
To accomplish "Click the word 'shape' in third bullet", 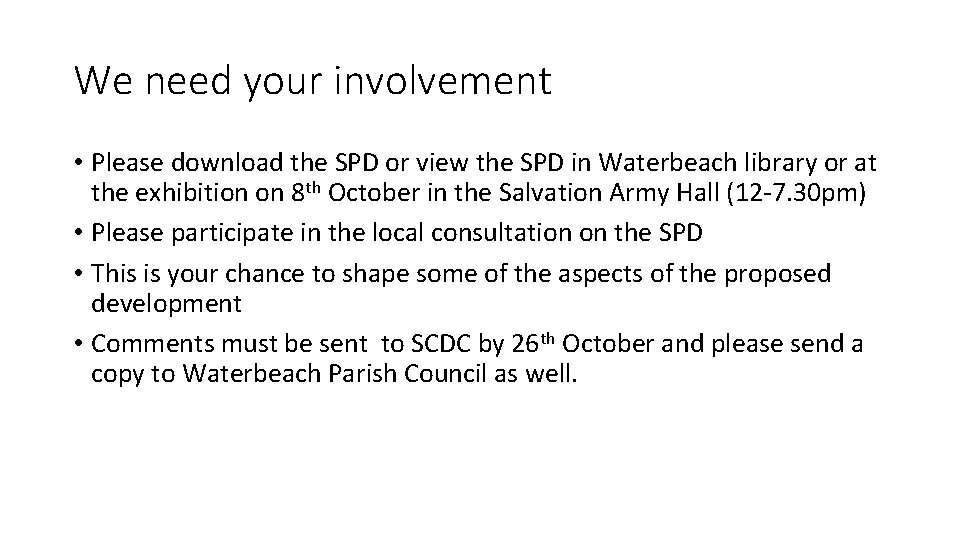I will [375, 275].
